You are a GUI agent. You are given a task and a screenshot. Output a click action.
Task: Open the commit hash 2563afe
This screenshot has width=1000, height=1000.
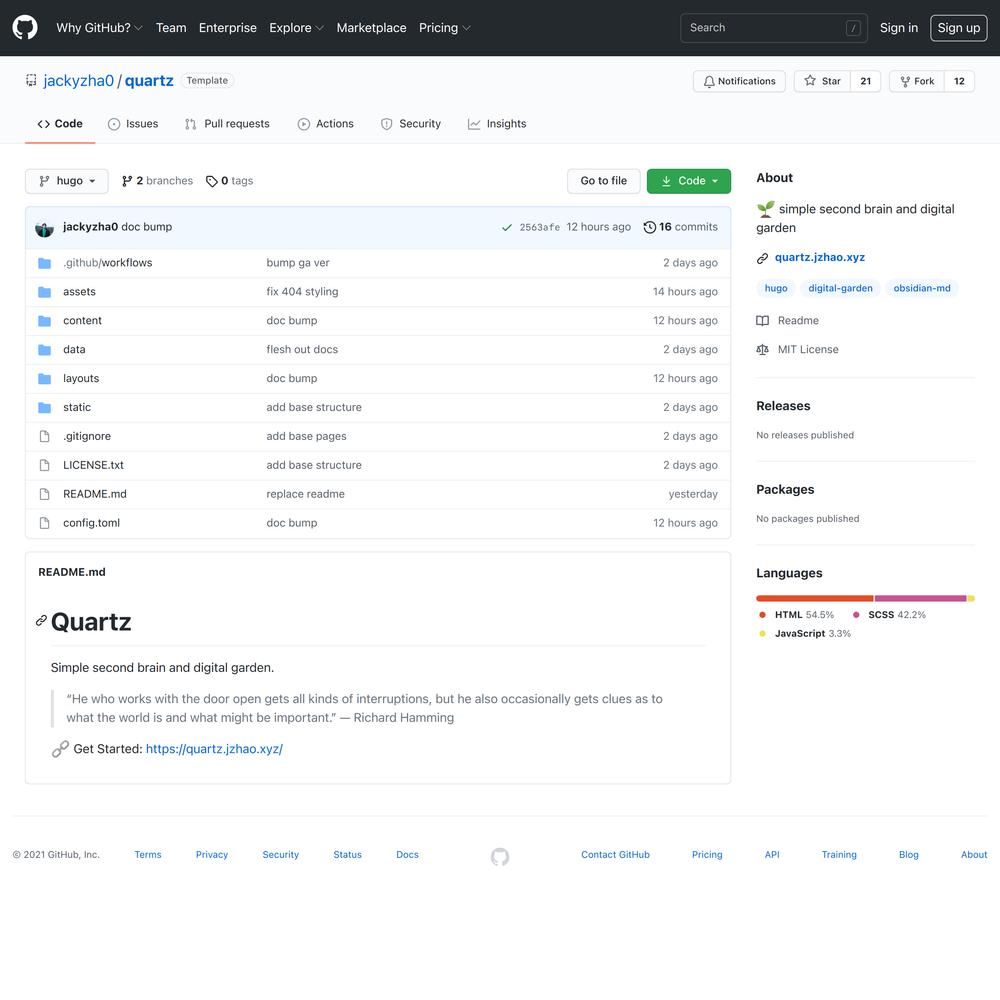(540, 227)
